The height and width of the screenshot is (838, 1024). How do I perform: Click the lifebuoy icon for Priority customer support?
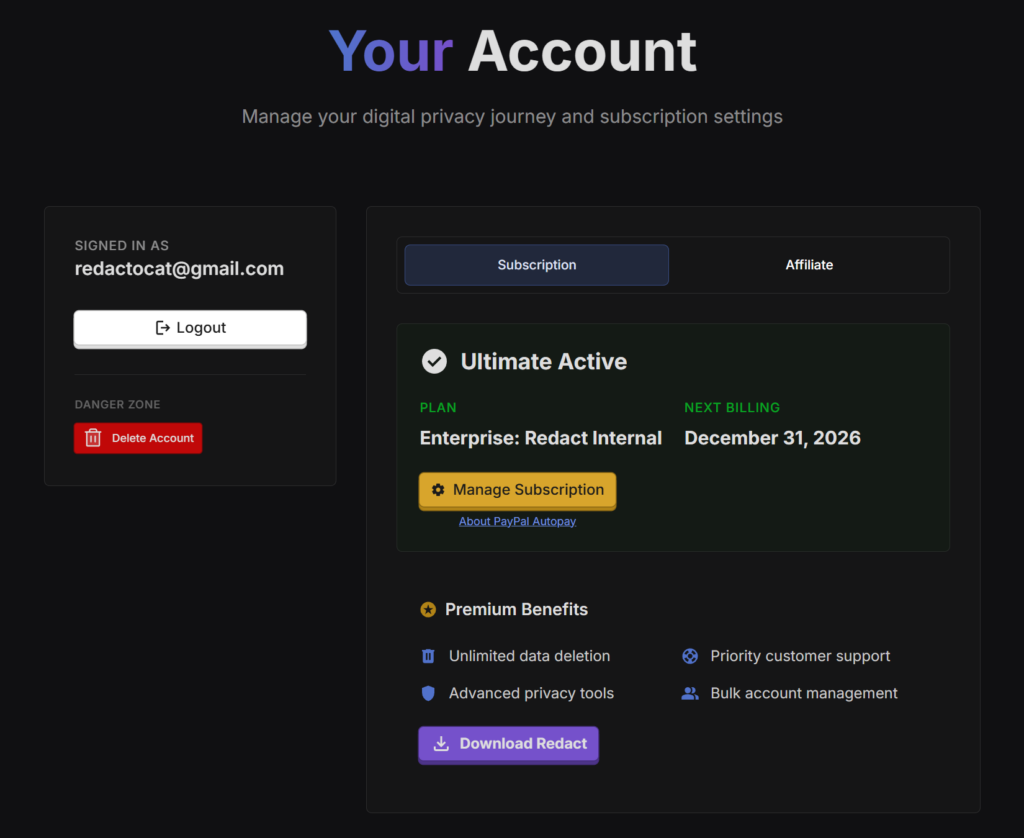pyautogui.click(x=690, y=656)
